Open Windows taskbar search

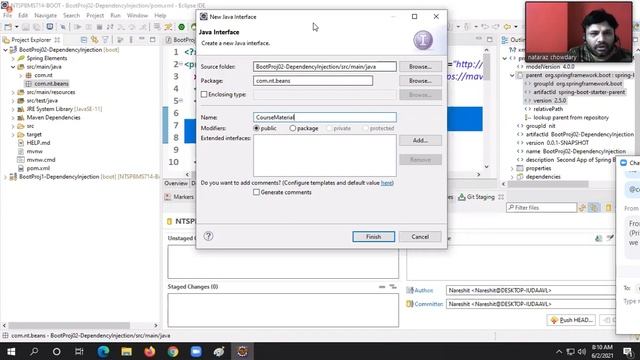pyautogui.click(x=34, y=351)
